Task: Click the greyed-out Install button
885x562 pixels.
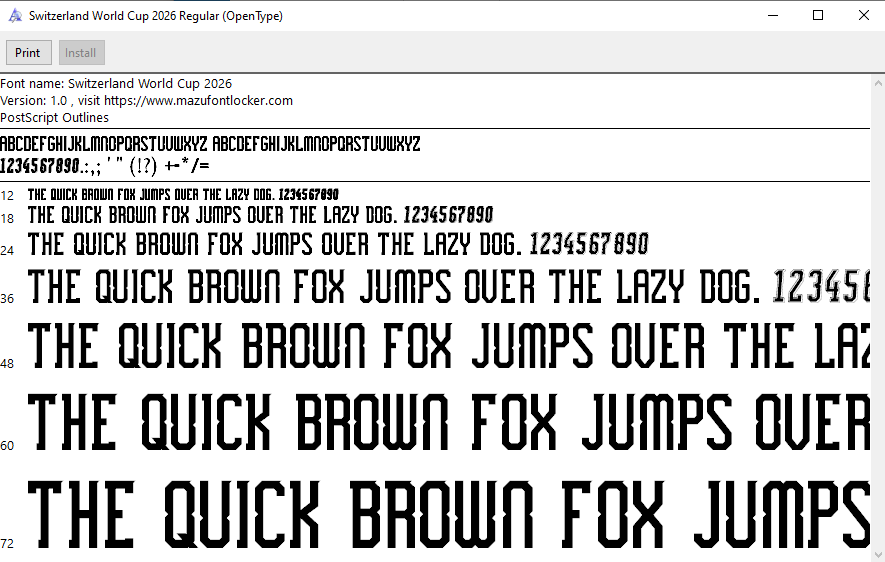Action: click(81, 53)
